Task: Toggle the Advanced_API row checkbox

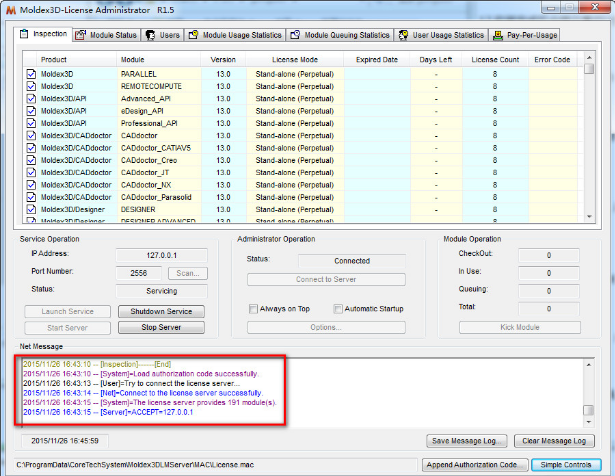Action: (x=31, y=98)
